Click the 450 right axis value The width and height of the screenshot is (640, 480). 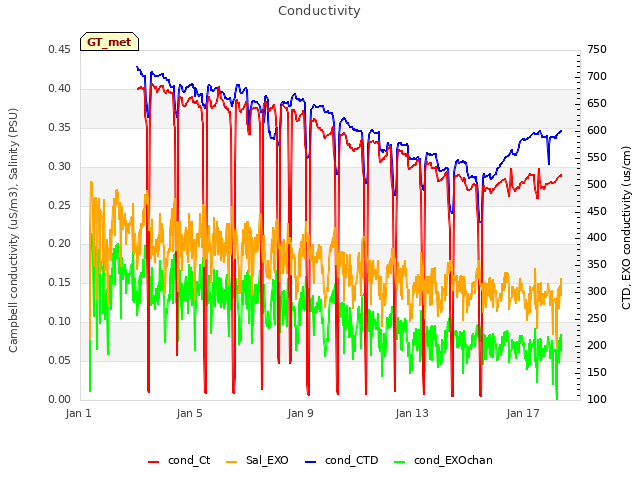[x=597, y=211]
